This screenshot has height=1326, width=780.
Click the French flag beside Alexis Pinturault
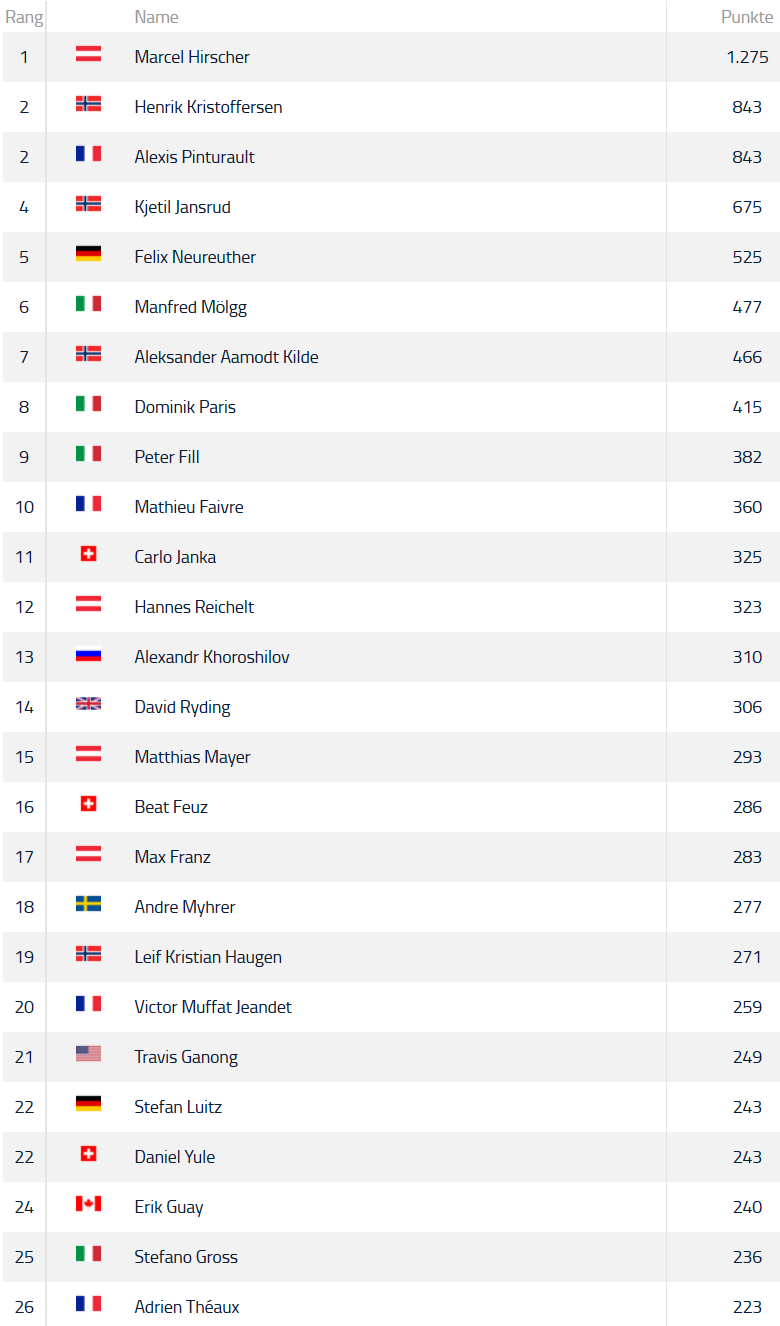click(x=88, y=155)
